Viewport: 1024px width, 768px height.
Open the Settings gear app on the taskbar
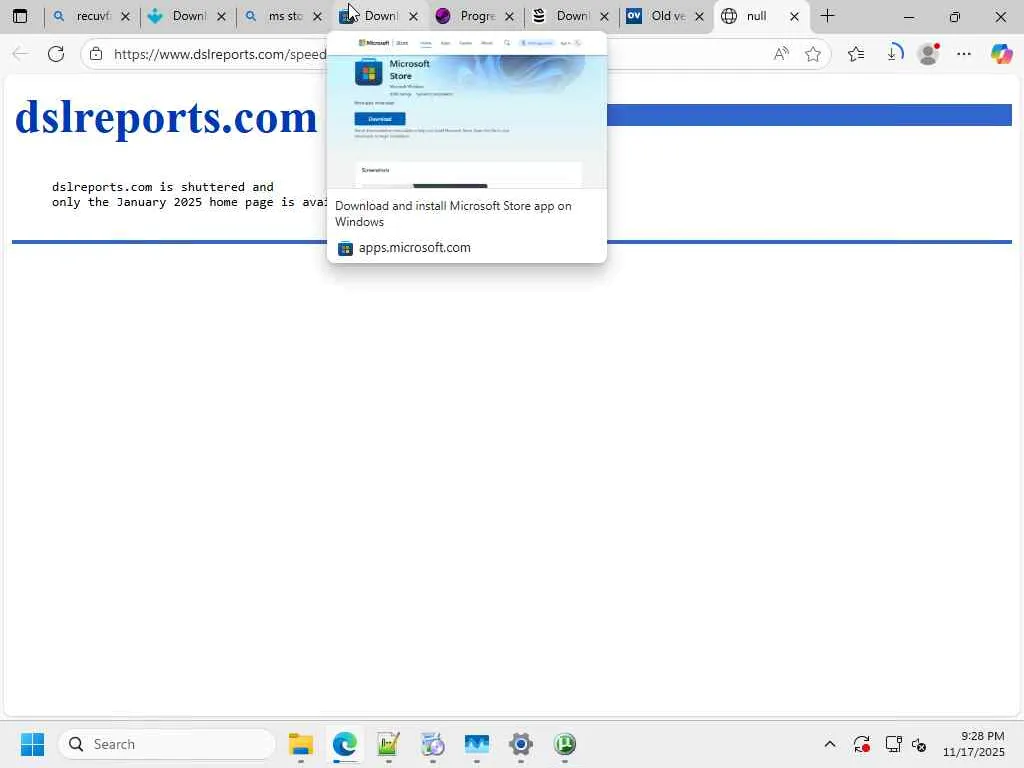coord(520,744)
